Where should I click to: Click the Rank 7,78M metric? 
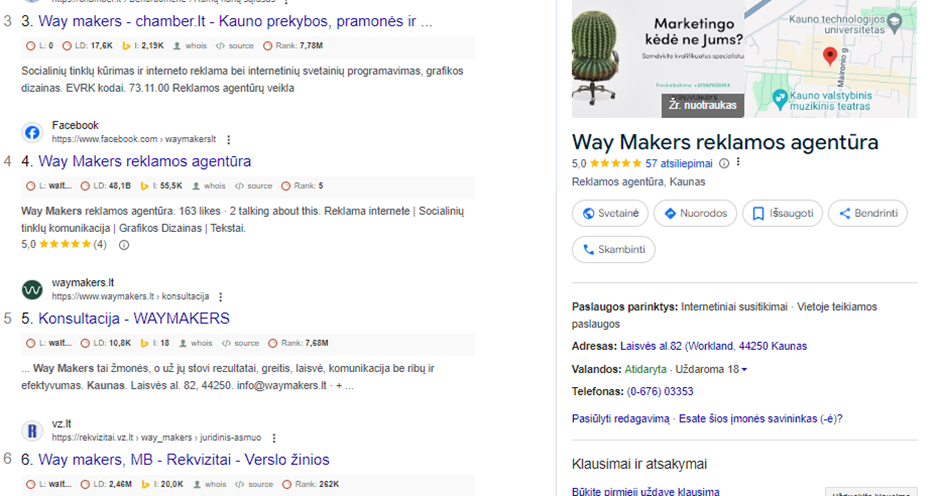click(x=293, y=46)
